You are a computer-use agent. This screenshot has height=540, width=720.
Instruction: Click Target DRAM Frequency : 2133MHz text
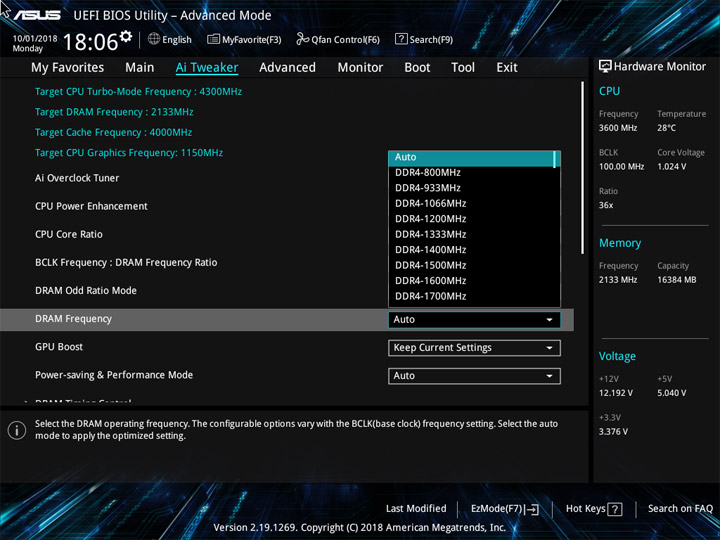click(114, 112)
